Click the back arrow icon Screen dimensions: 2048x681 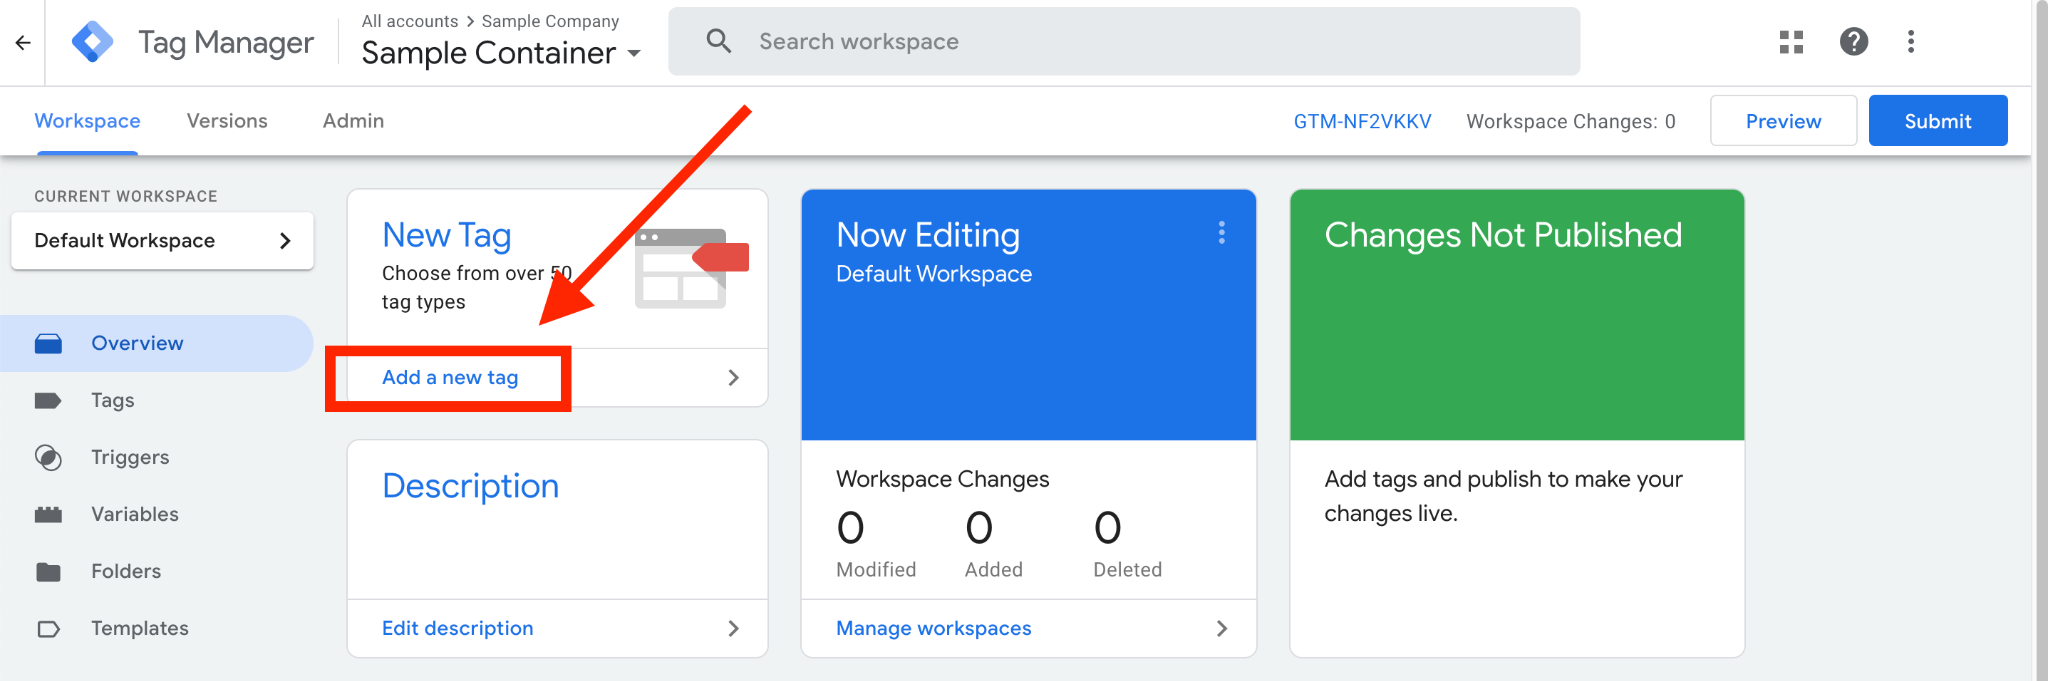23,43
